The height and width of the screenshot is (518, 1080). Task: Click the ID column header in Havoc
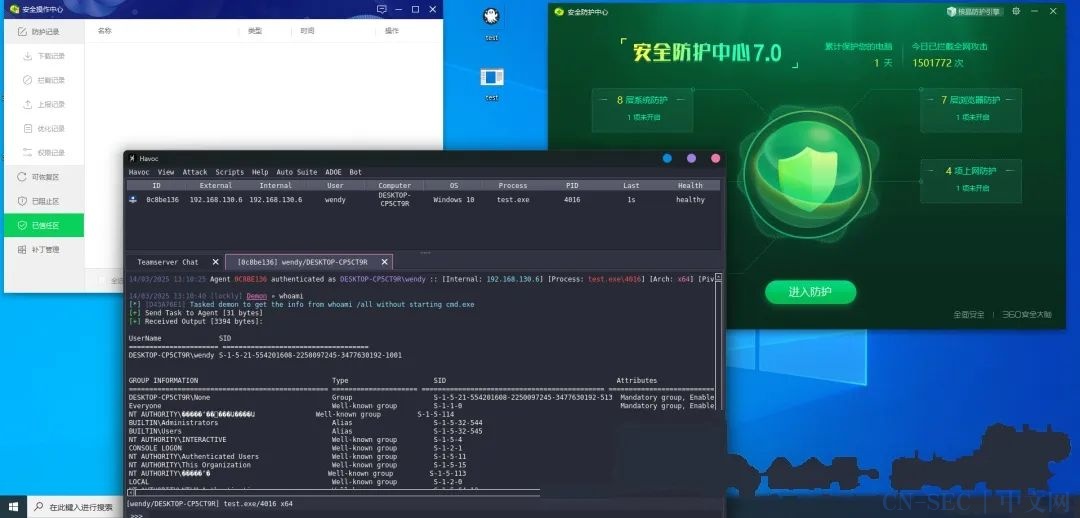(x=156, y=185)
